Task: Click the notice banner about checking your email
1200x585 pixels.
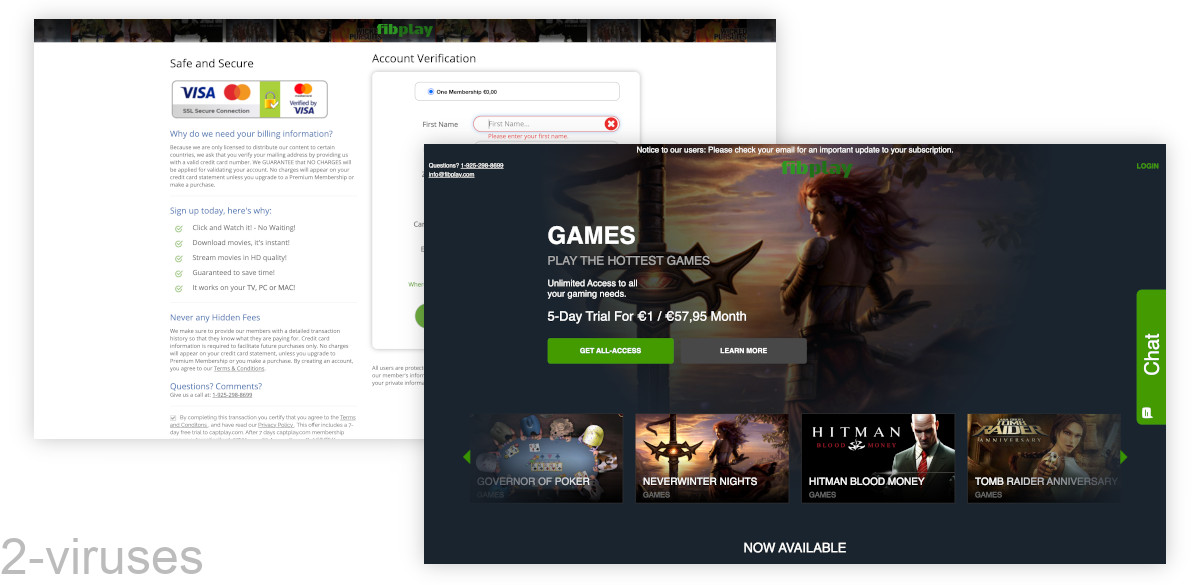Action: tap(795, 150)
